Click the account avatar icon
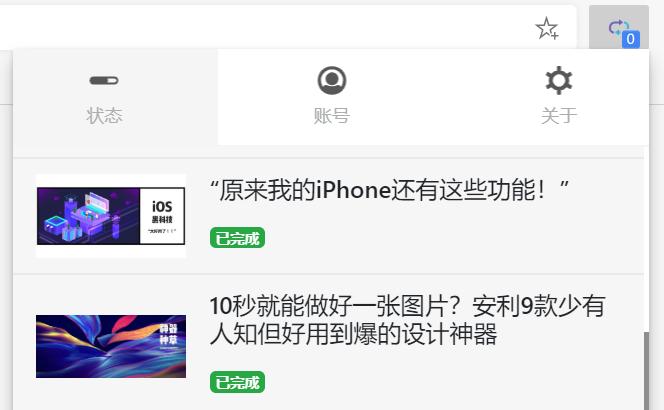 click(332, 80)
